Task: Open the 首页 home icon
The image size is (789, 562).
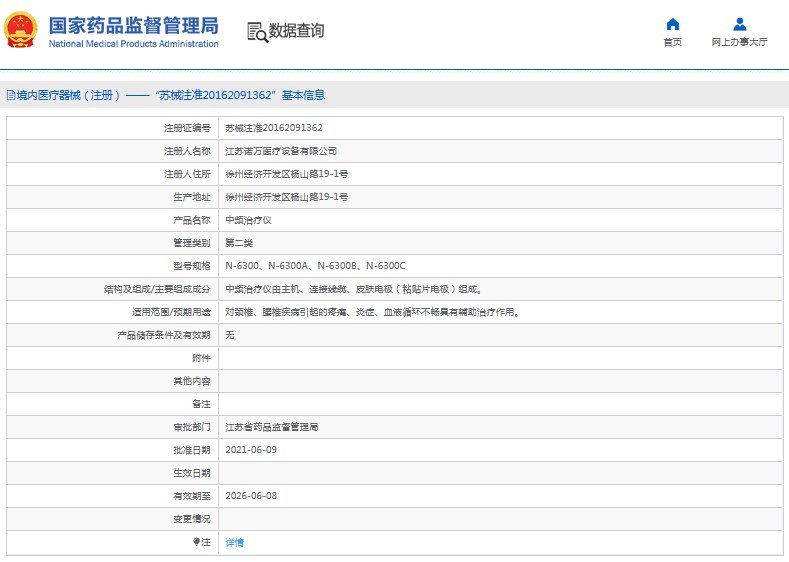Action: click(673, 24)
